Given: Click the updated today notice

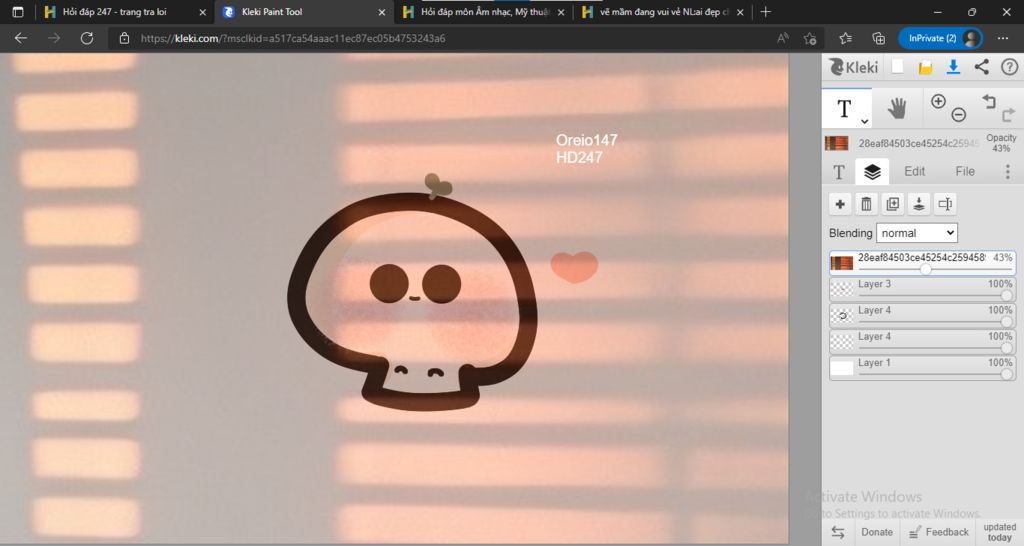Looking at the screenshot, I should (999, 532).
